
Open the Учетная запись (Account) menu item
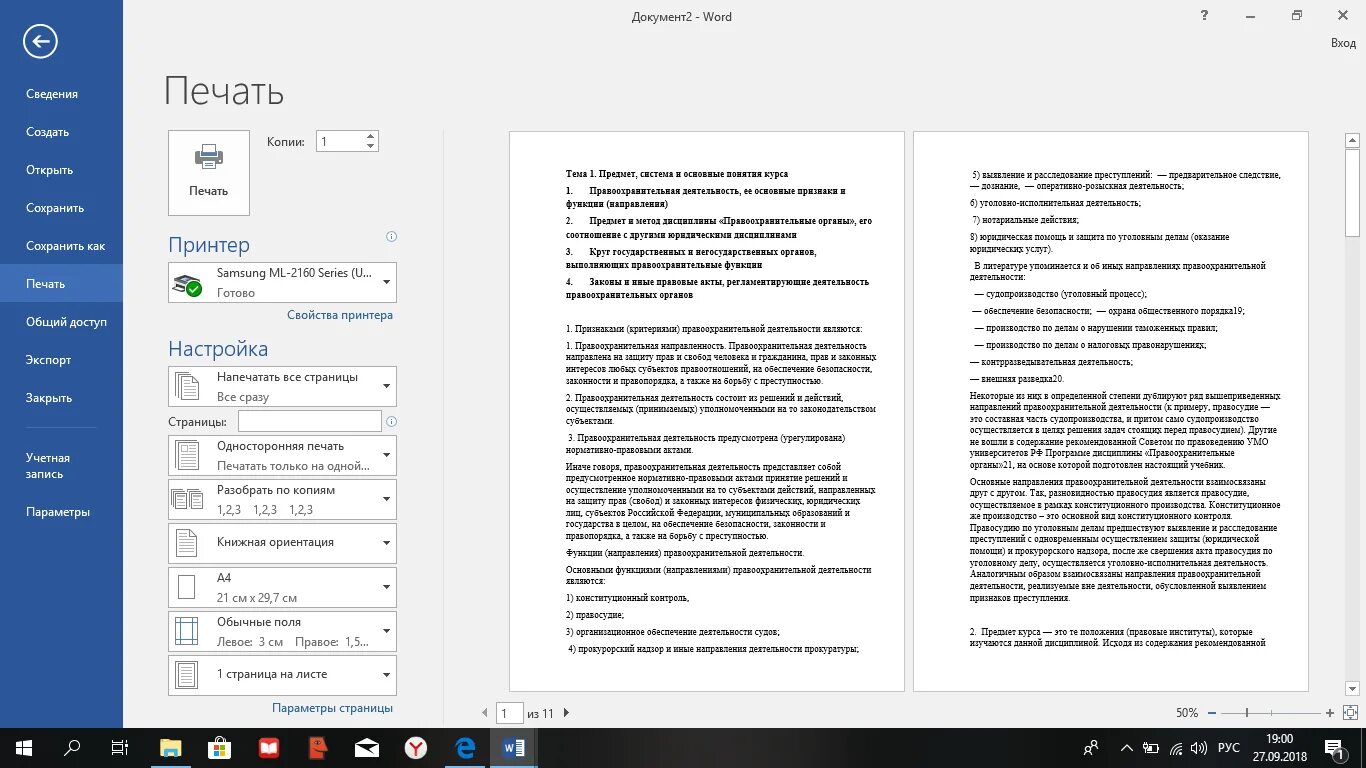coord(62,466)
